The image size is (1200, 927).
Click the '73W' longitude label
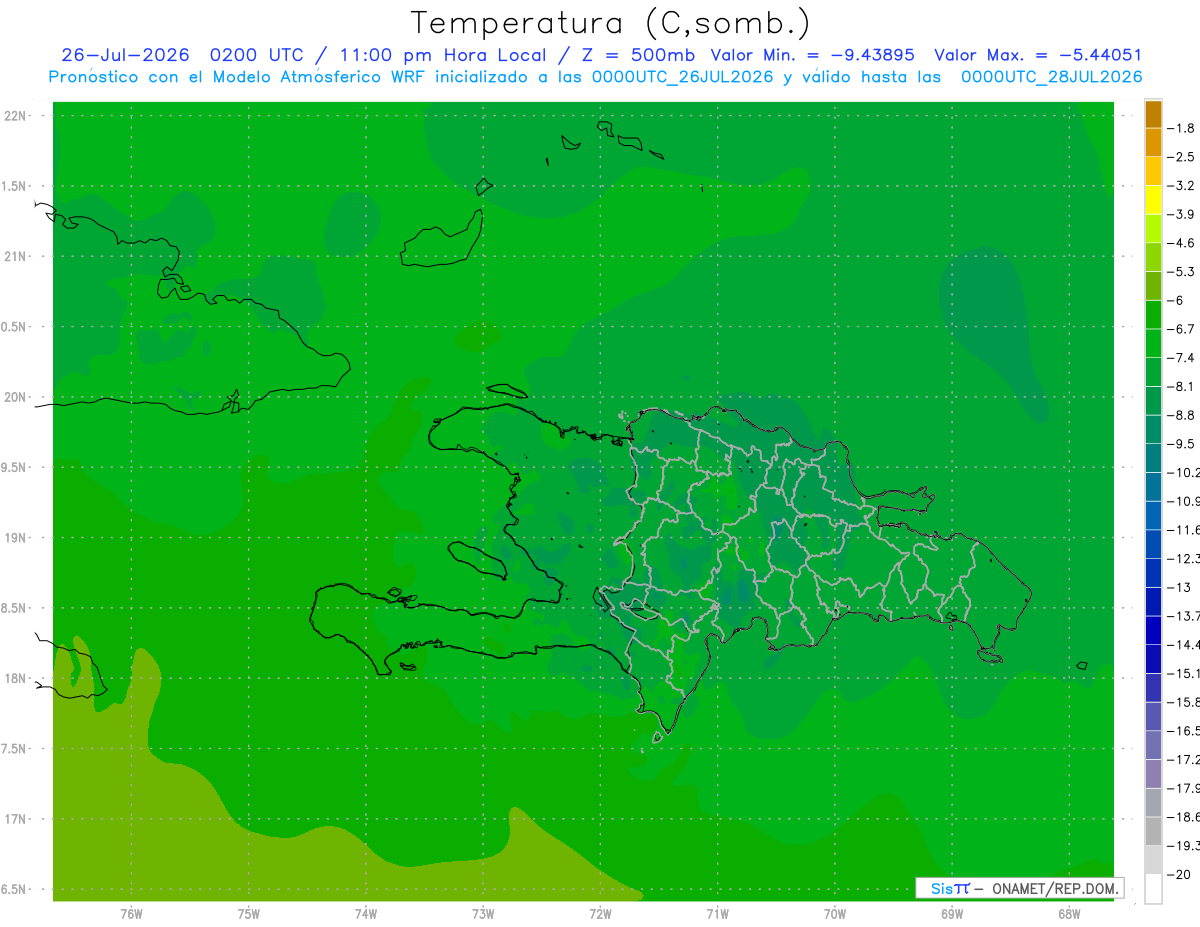483,914
